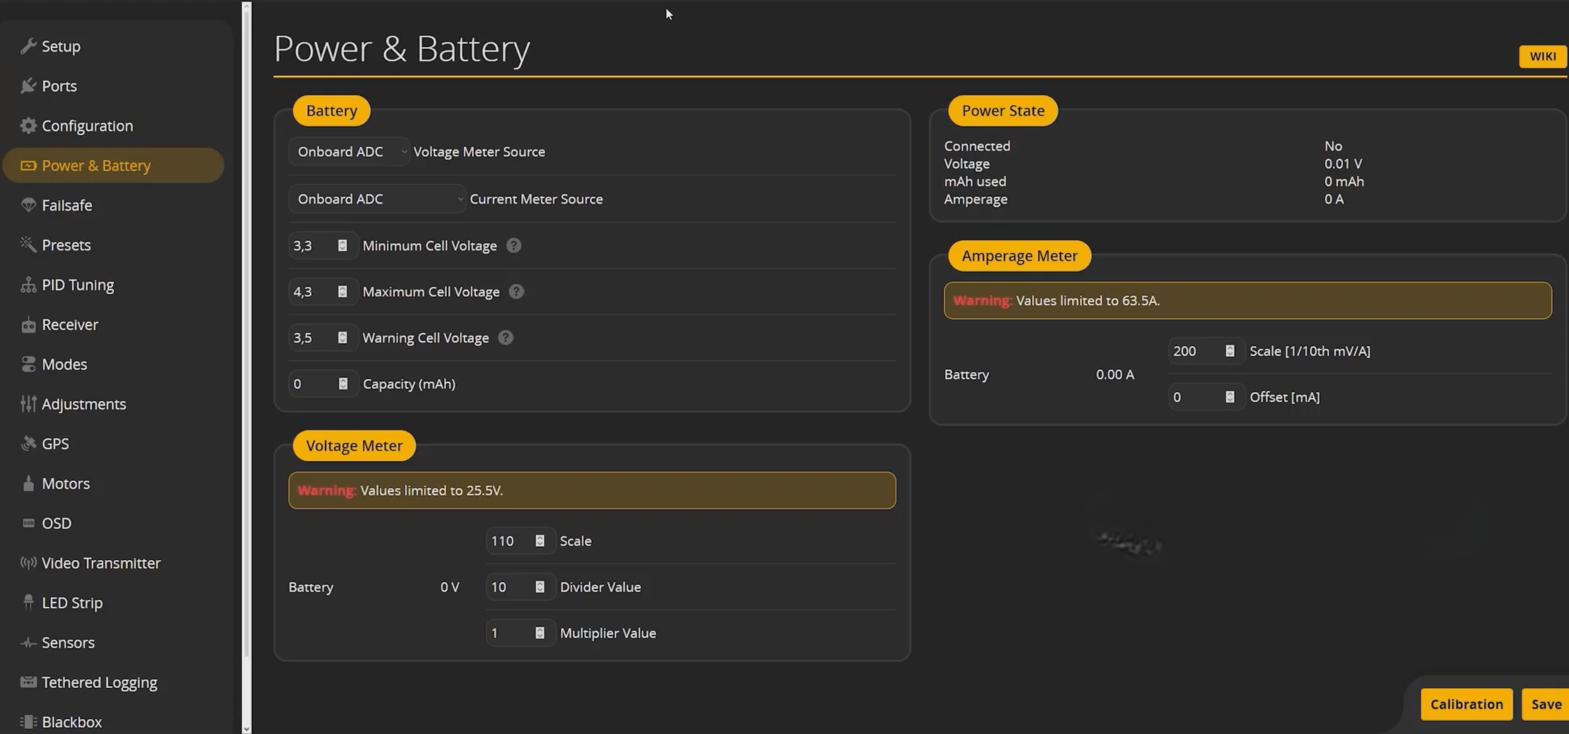The height and width of the screenshot is (734, 1569).
Task: Click the Setup wrench icon in sidebar
Action: tap(28, 46)
